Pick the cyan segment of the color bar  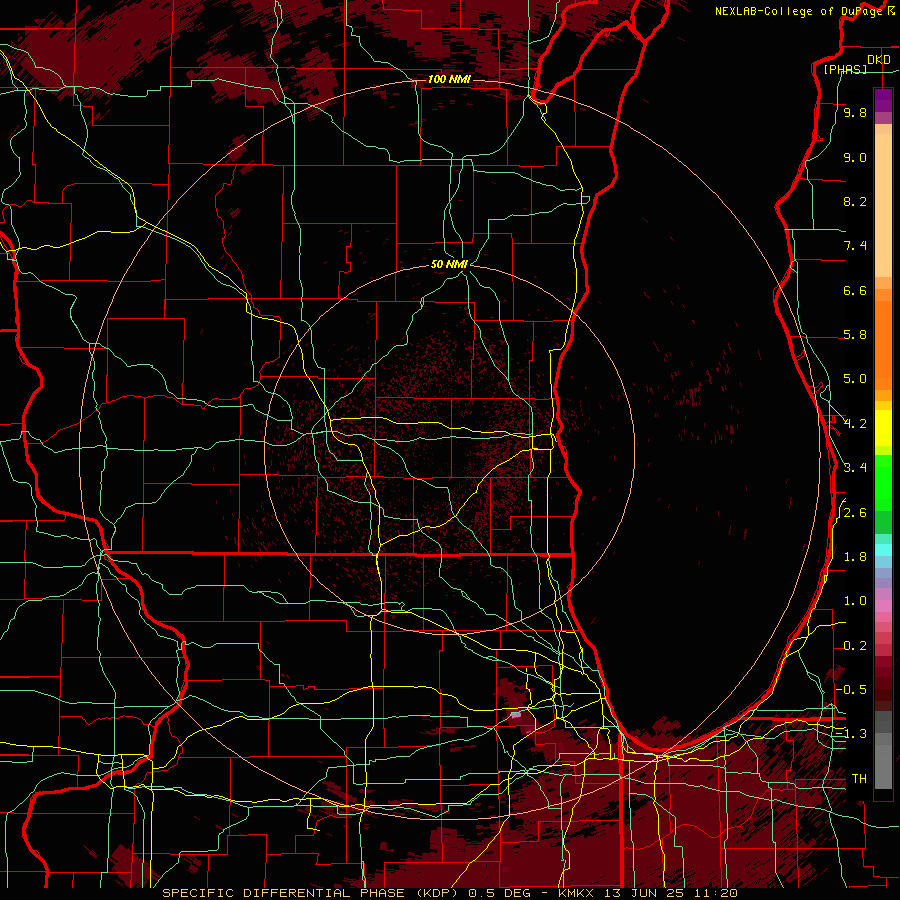click(x=883, y=550)
